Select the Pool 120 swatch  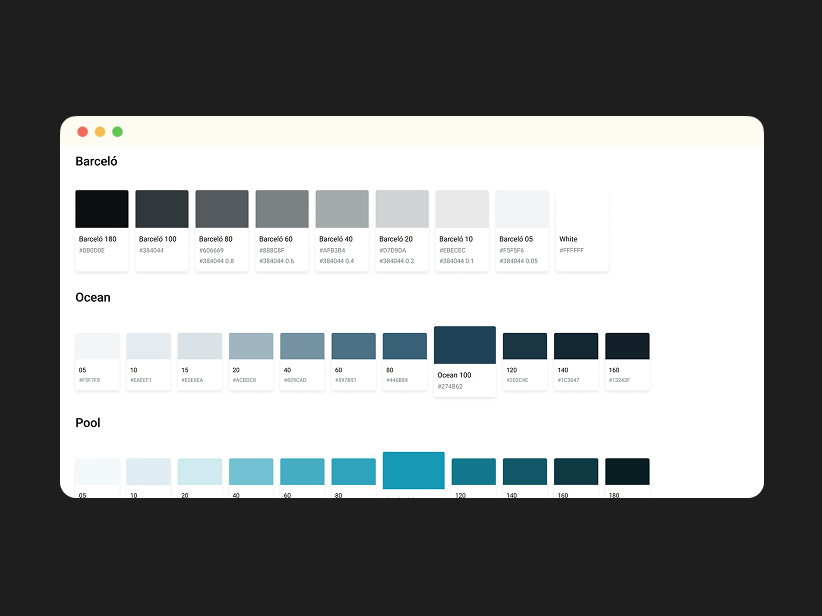473,471
